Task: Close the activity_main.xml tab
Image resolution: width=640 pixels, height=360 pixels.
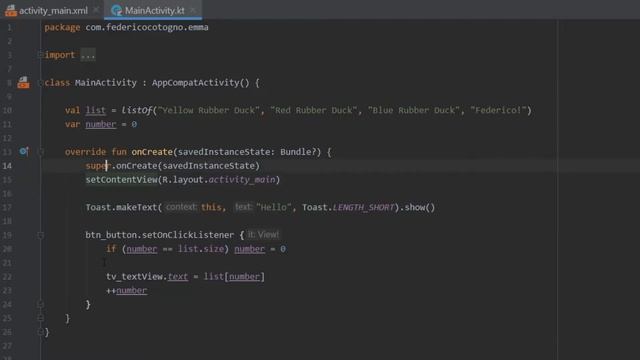Action: tap(96, 10)
